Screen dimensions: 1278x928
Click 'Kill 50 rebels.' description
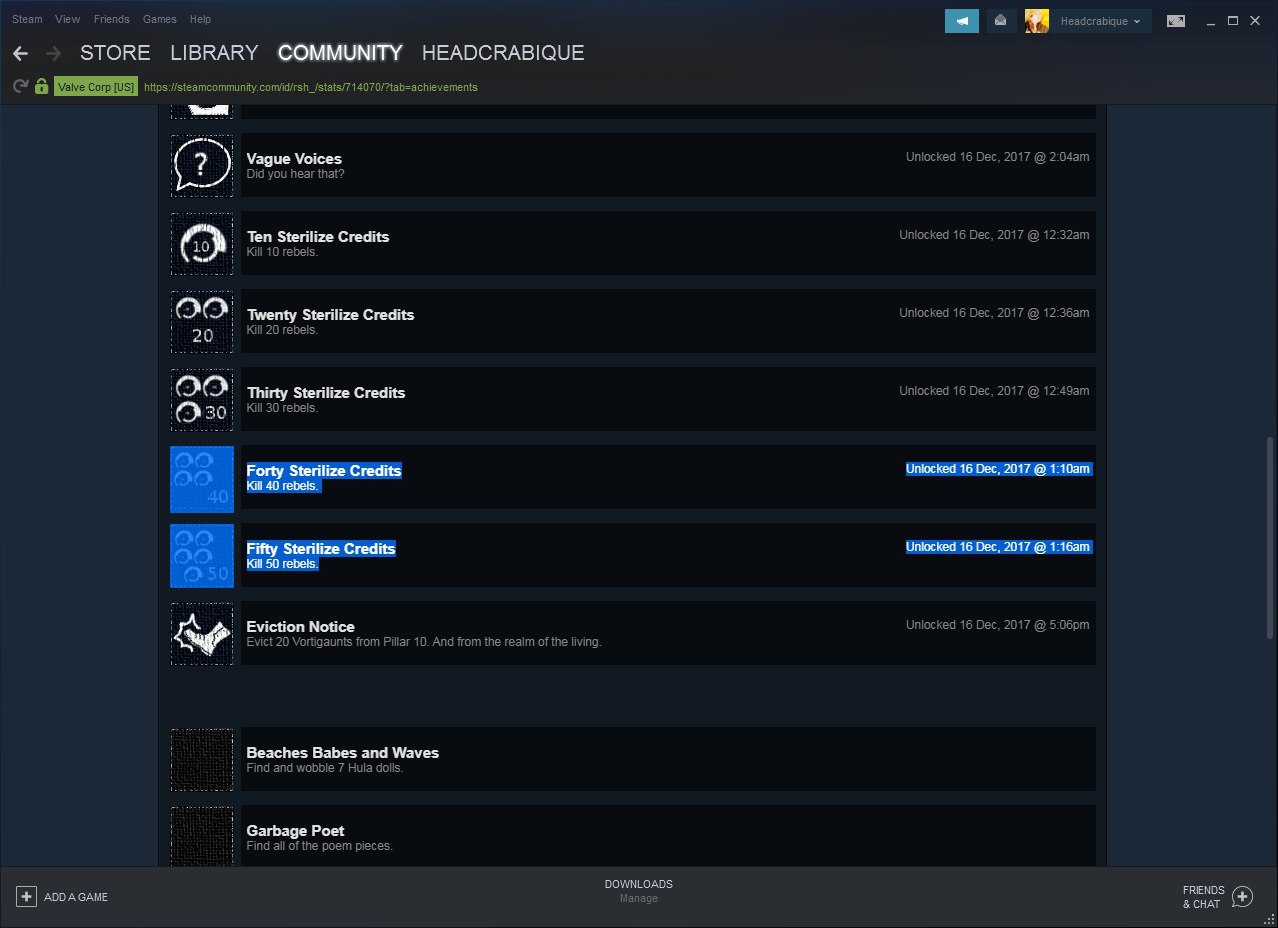[282, 564]
